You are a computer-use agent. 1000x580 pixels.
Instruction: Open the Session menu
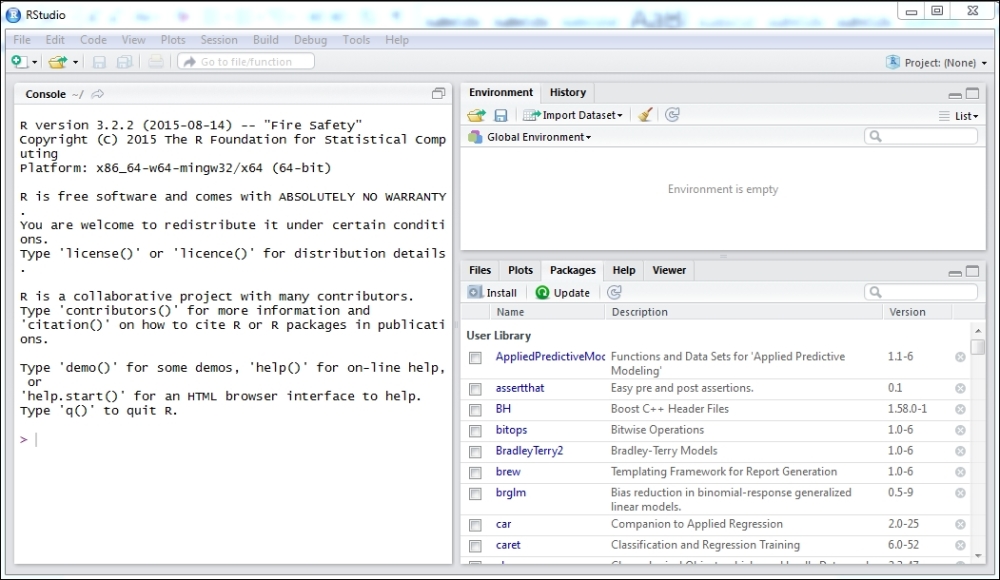pyautogui.click(x=219, y=40)
